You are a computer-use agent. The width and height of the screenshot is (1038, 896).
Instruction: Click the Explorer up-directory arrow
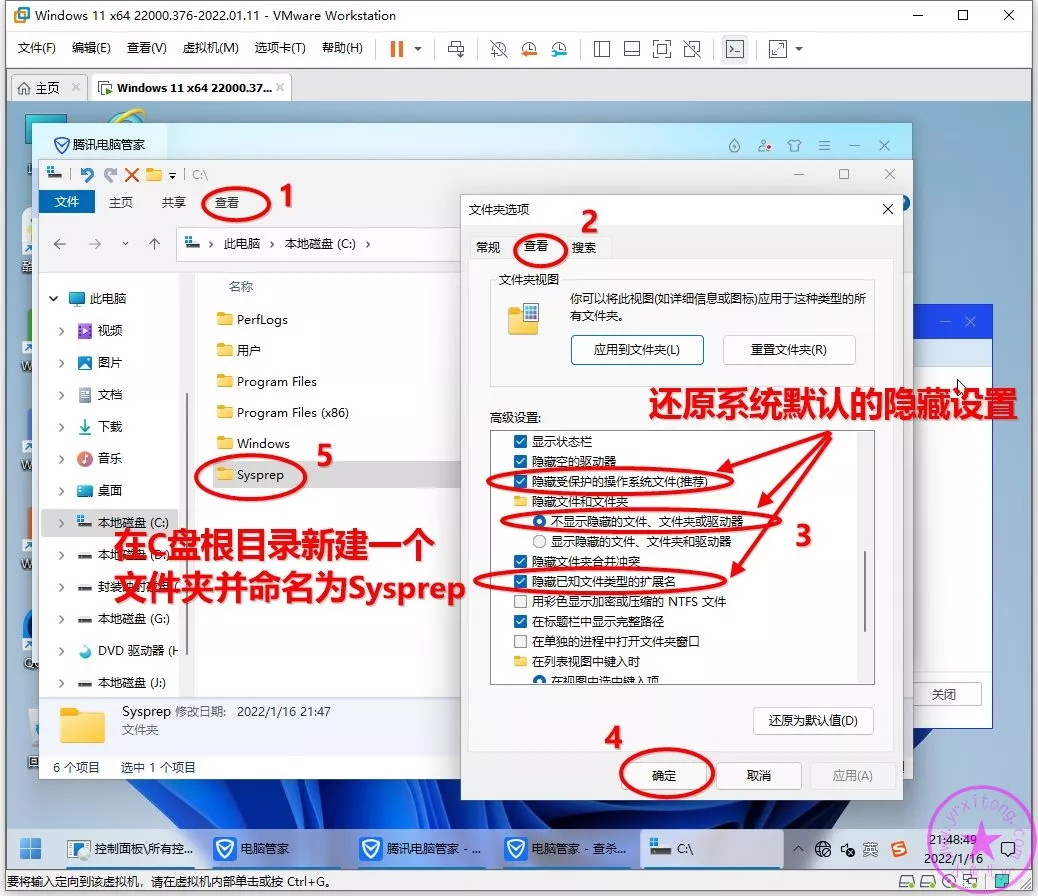(x=154, y=243)
